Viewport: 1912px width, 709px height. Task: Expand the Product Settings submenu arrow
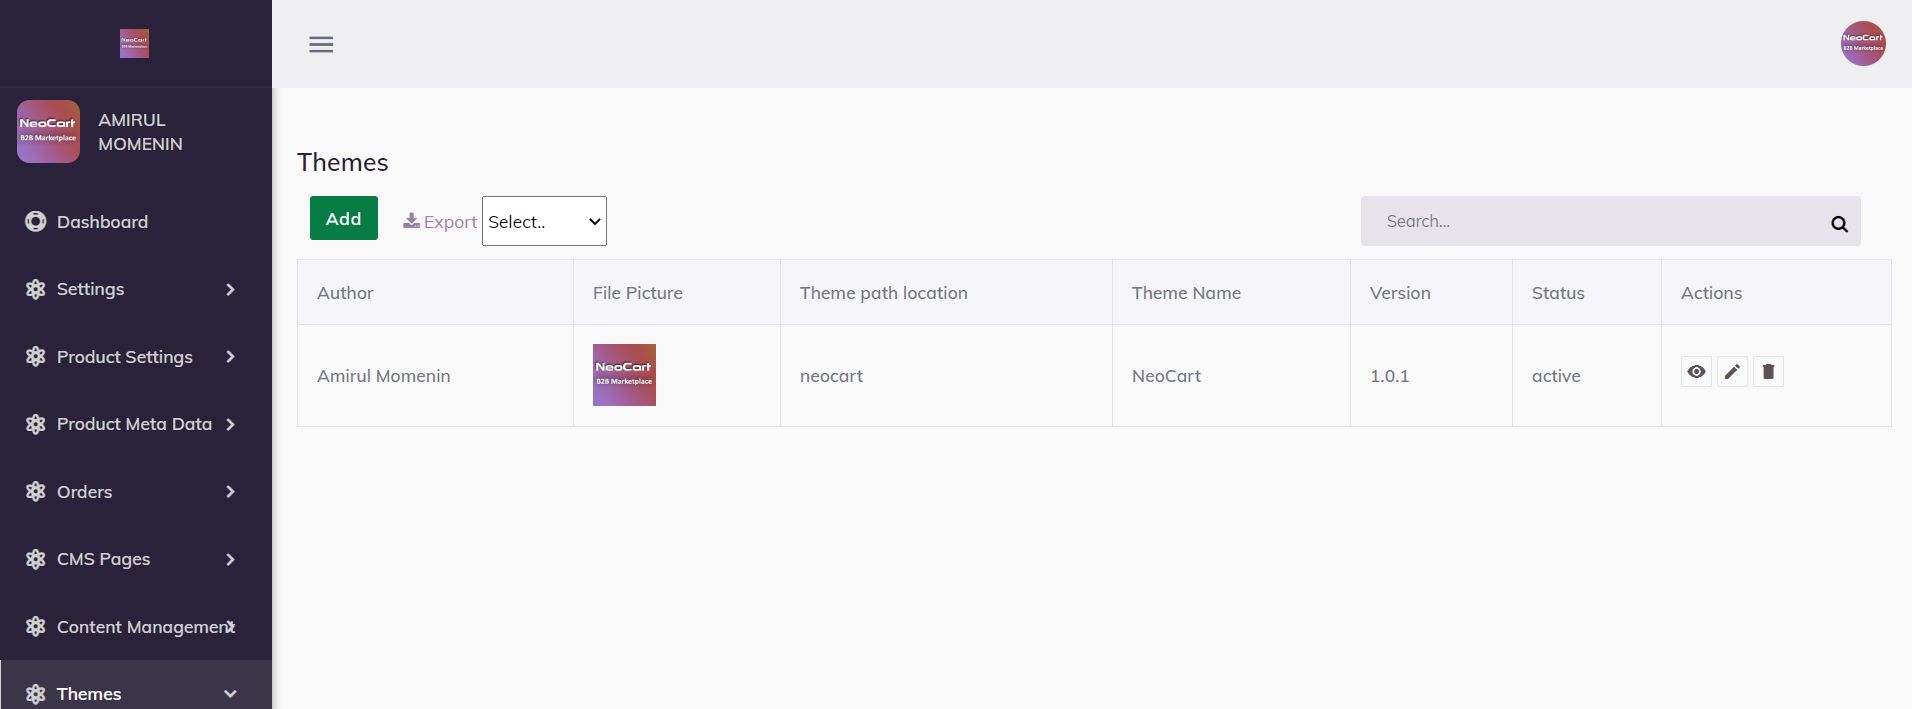coord(230,357)
